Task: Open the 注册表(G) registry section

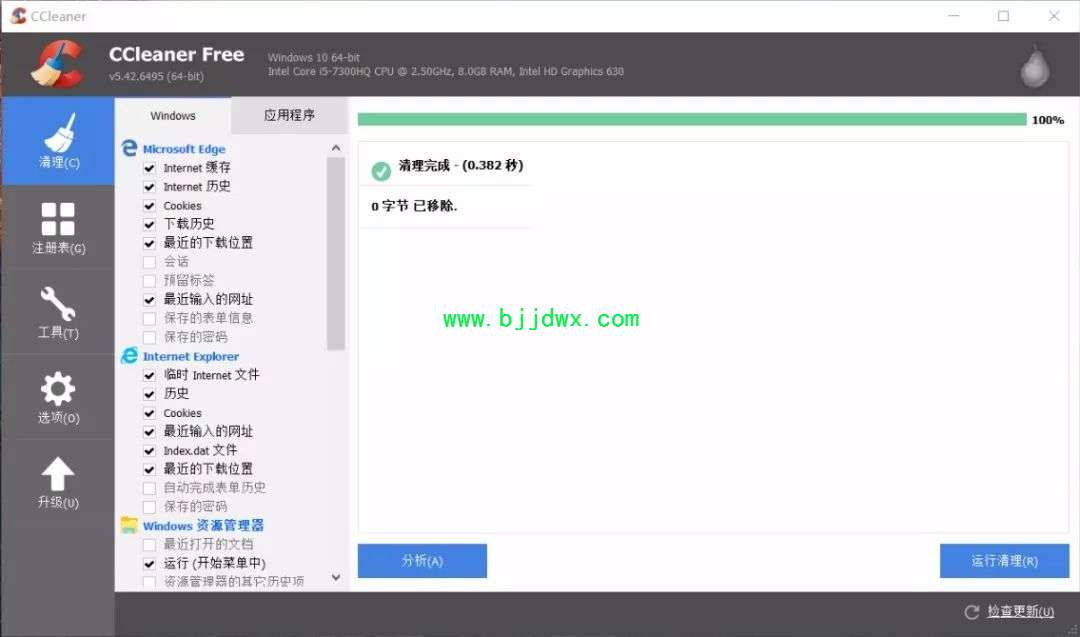Action: click(x=58, y=228)
